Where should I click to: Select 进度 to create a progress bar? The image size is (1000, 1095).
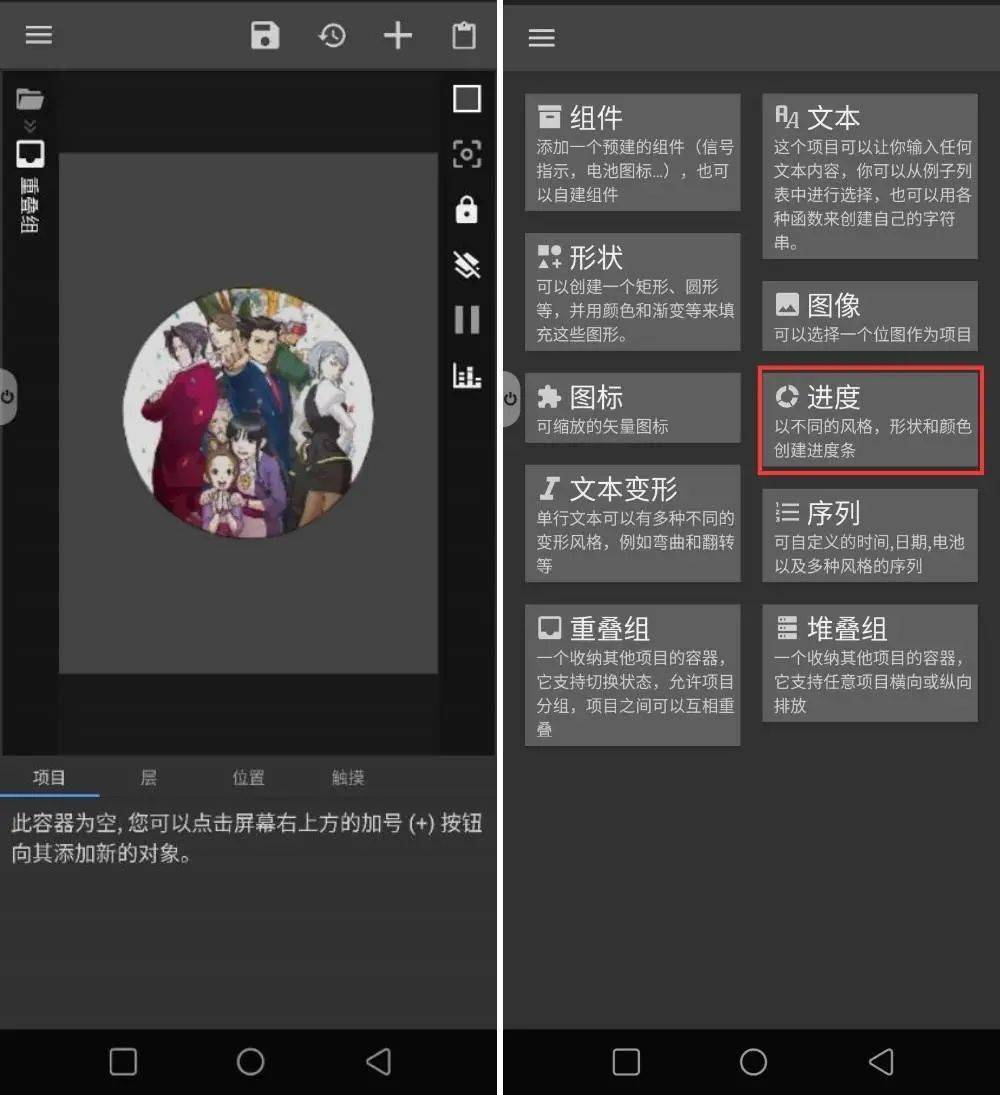[869, 420]
